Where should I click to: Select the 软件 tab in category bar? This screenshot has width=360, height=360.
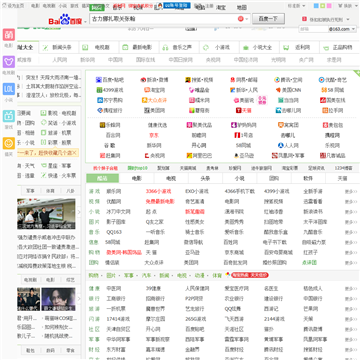(x=308, y=178)
